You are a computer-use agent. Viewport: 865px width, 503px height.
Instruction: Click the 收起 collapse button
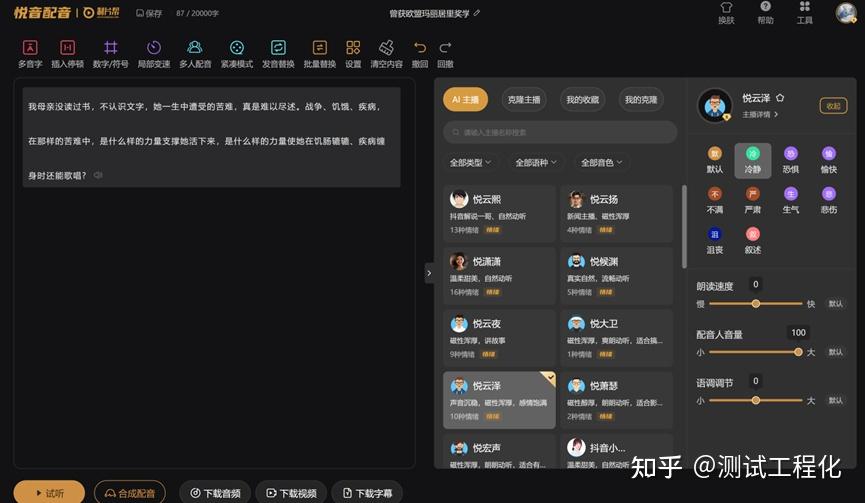[x=833, y=106]
